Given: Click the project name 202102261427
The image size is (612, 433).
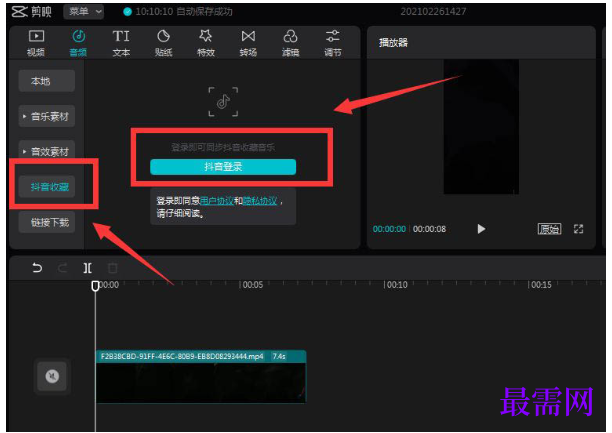Looking at the screenshot, I should (x=433, y=12).
